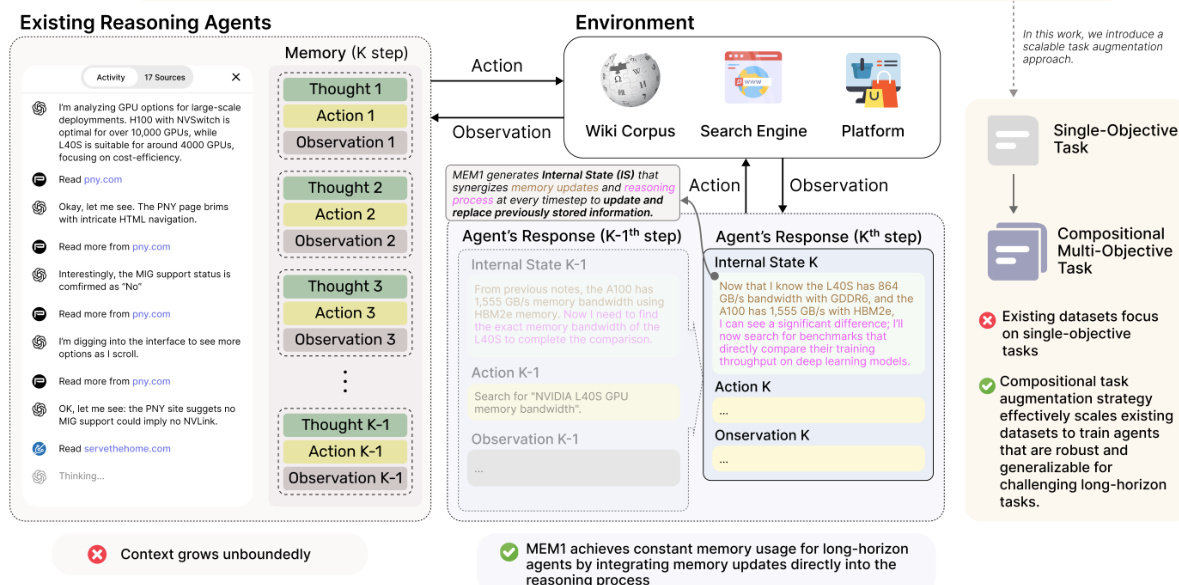
Task: Select the yellow Action 2 block
Action: point(345,214)
